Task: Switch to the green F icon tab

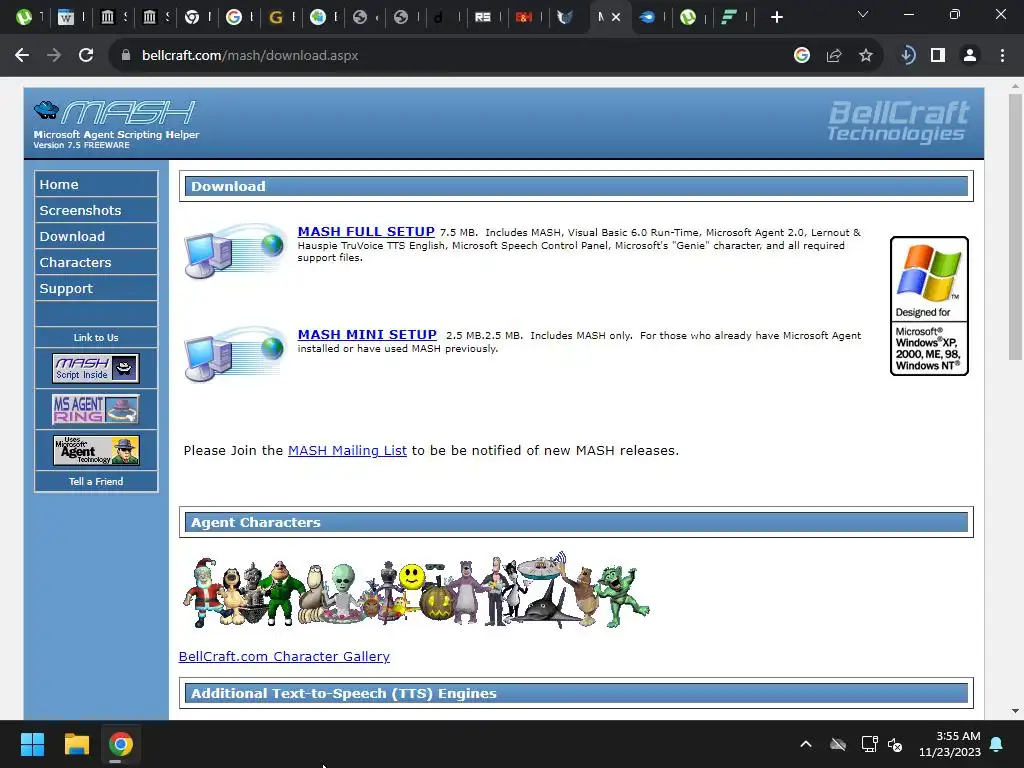Action: click(729, 18)
